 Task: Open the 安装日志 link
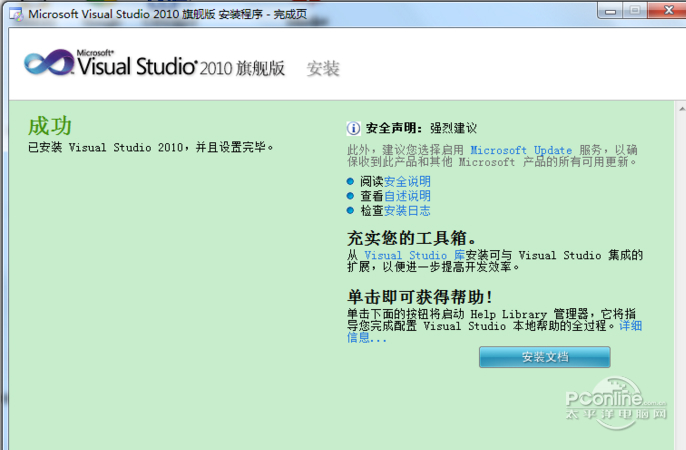click(407, 210)
